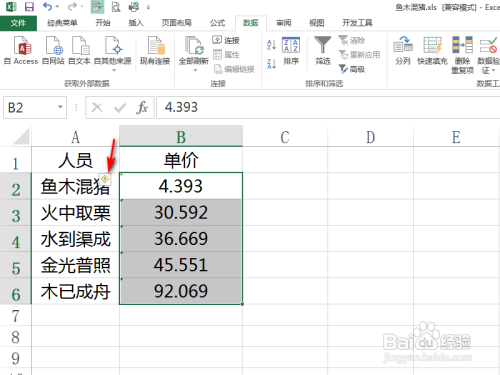
Task: Switch to Home (开始) tab
Action: [x=103, y=23]
